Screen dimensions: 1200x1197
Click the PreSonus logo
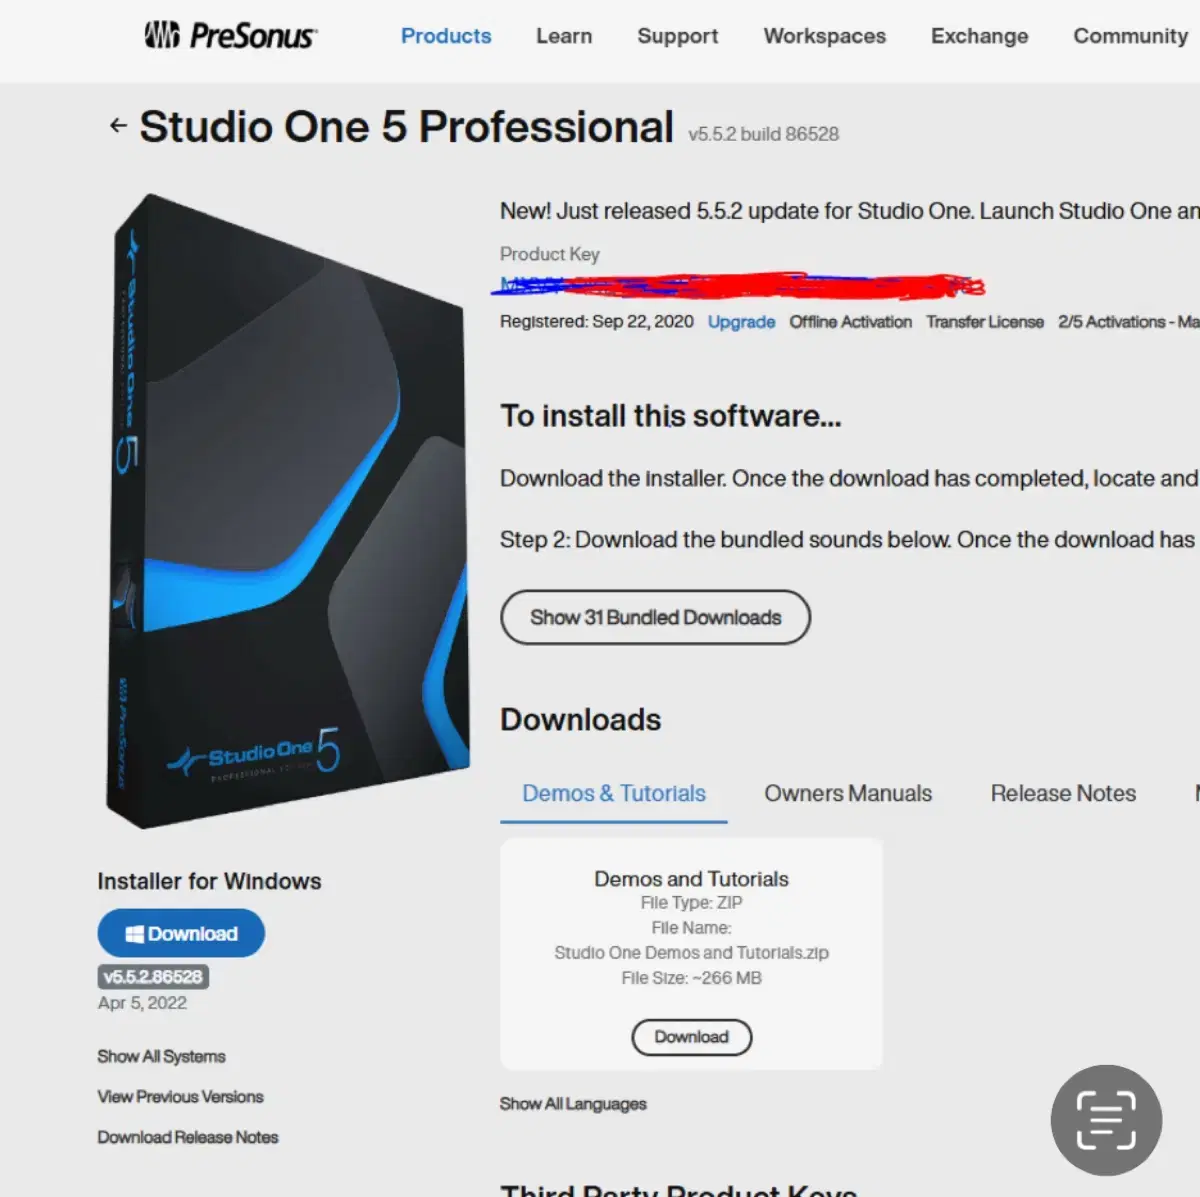(231, 36)
